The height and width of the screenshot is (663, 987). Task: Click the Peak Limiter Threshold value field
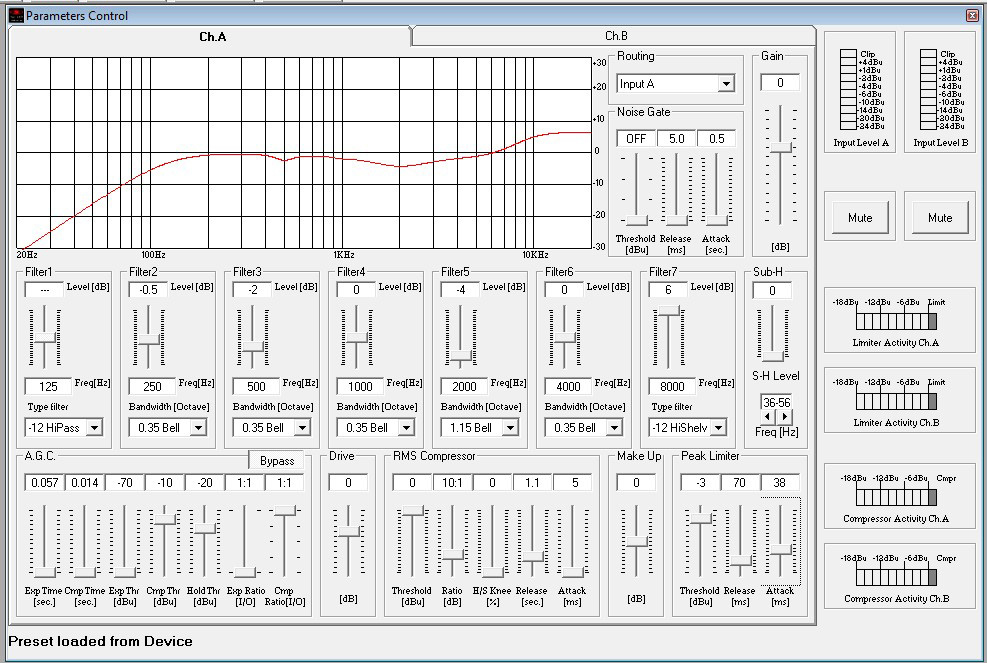point(699,483)
